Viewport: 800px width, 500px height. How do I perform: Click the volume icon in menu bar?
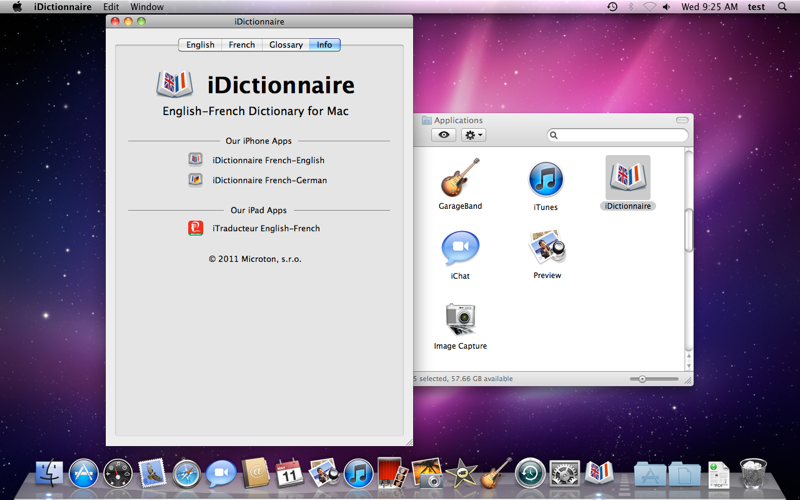(666, 7)
